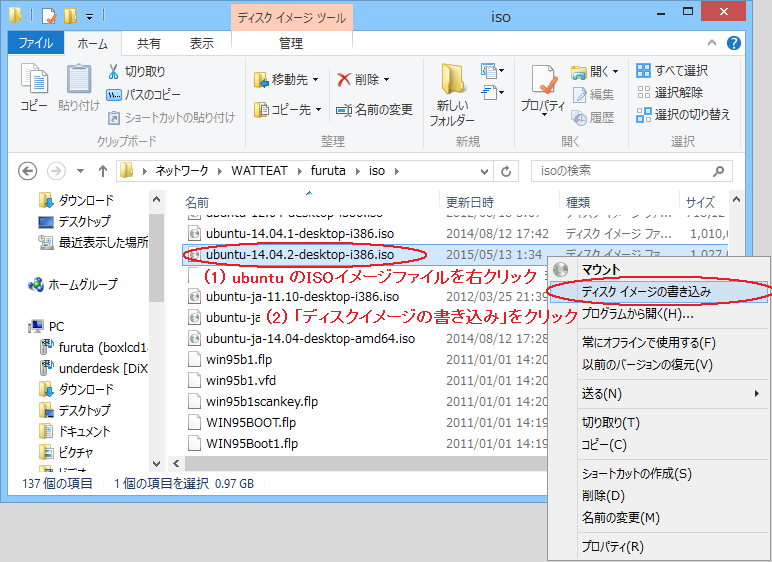Open the Easy access dropdown icon

tap(492, 93)
